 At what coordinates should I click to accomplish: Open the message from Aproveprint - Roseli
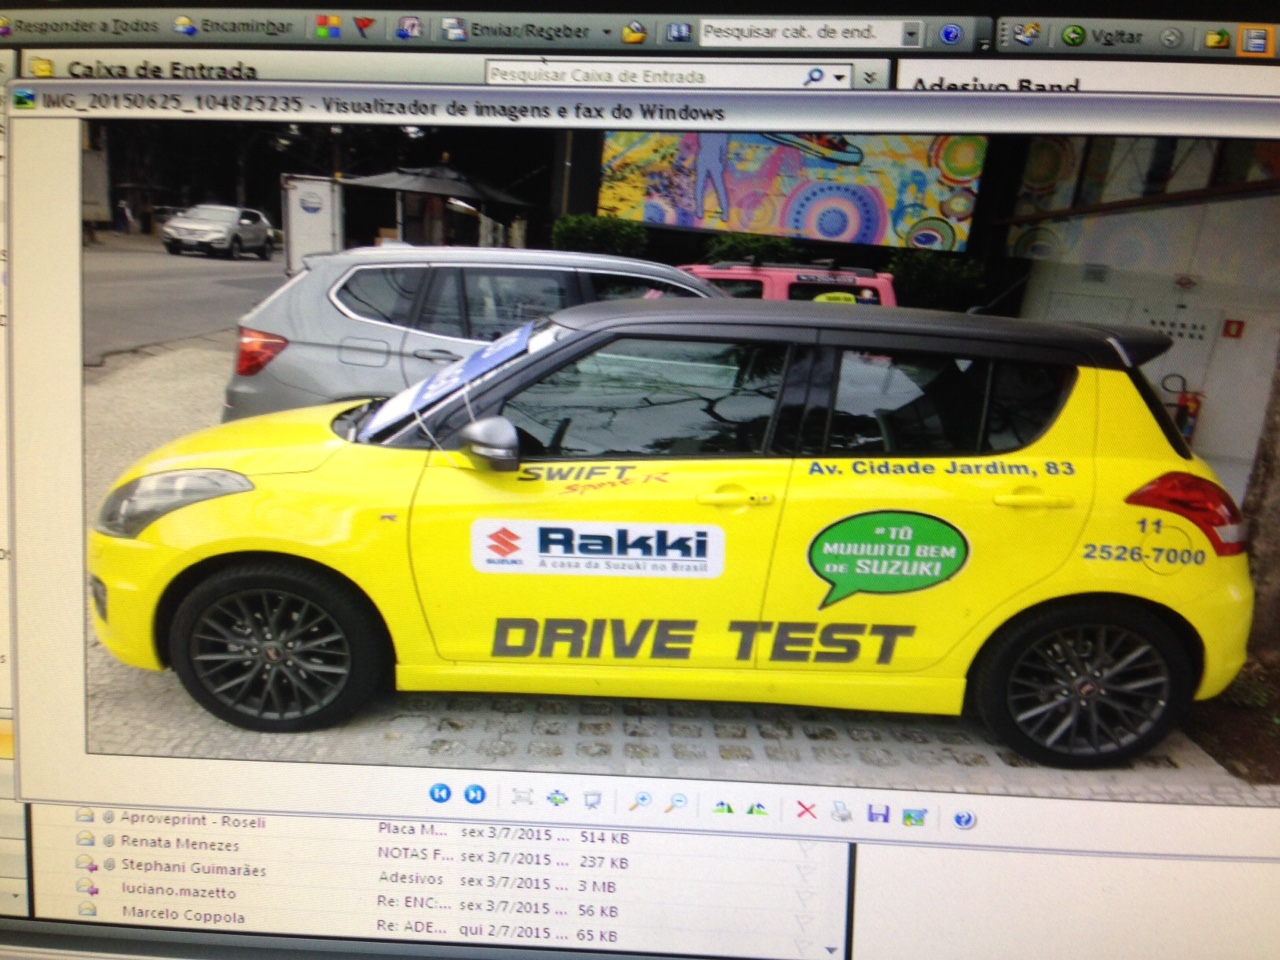coord(192,820)
